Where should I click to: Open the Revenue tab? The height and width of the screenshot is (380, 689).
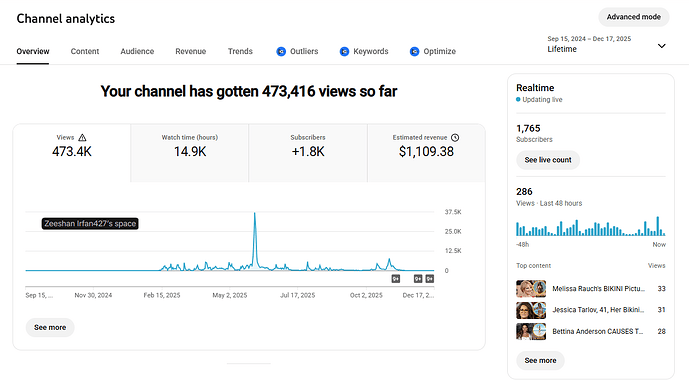pos(191,51)
